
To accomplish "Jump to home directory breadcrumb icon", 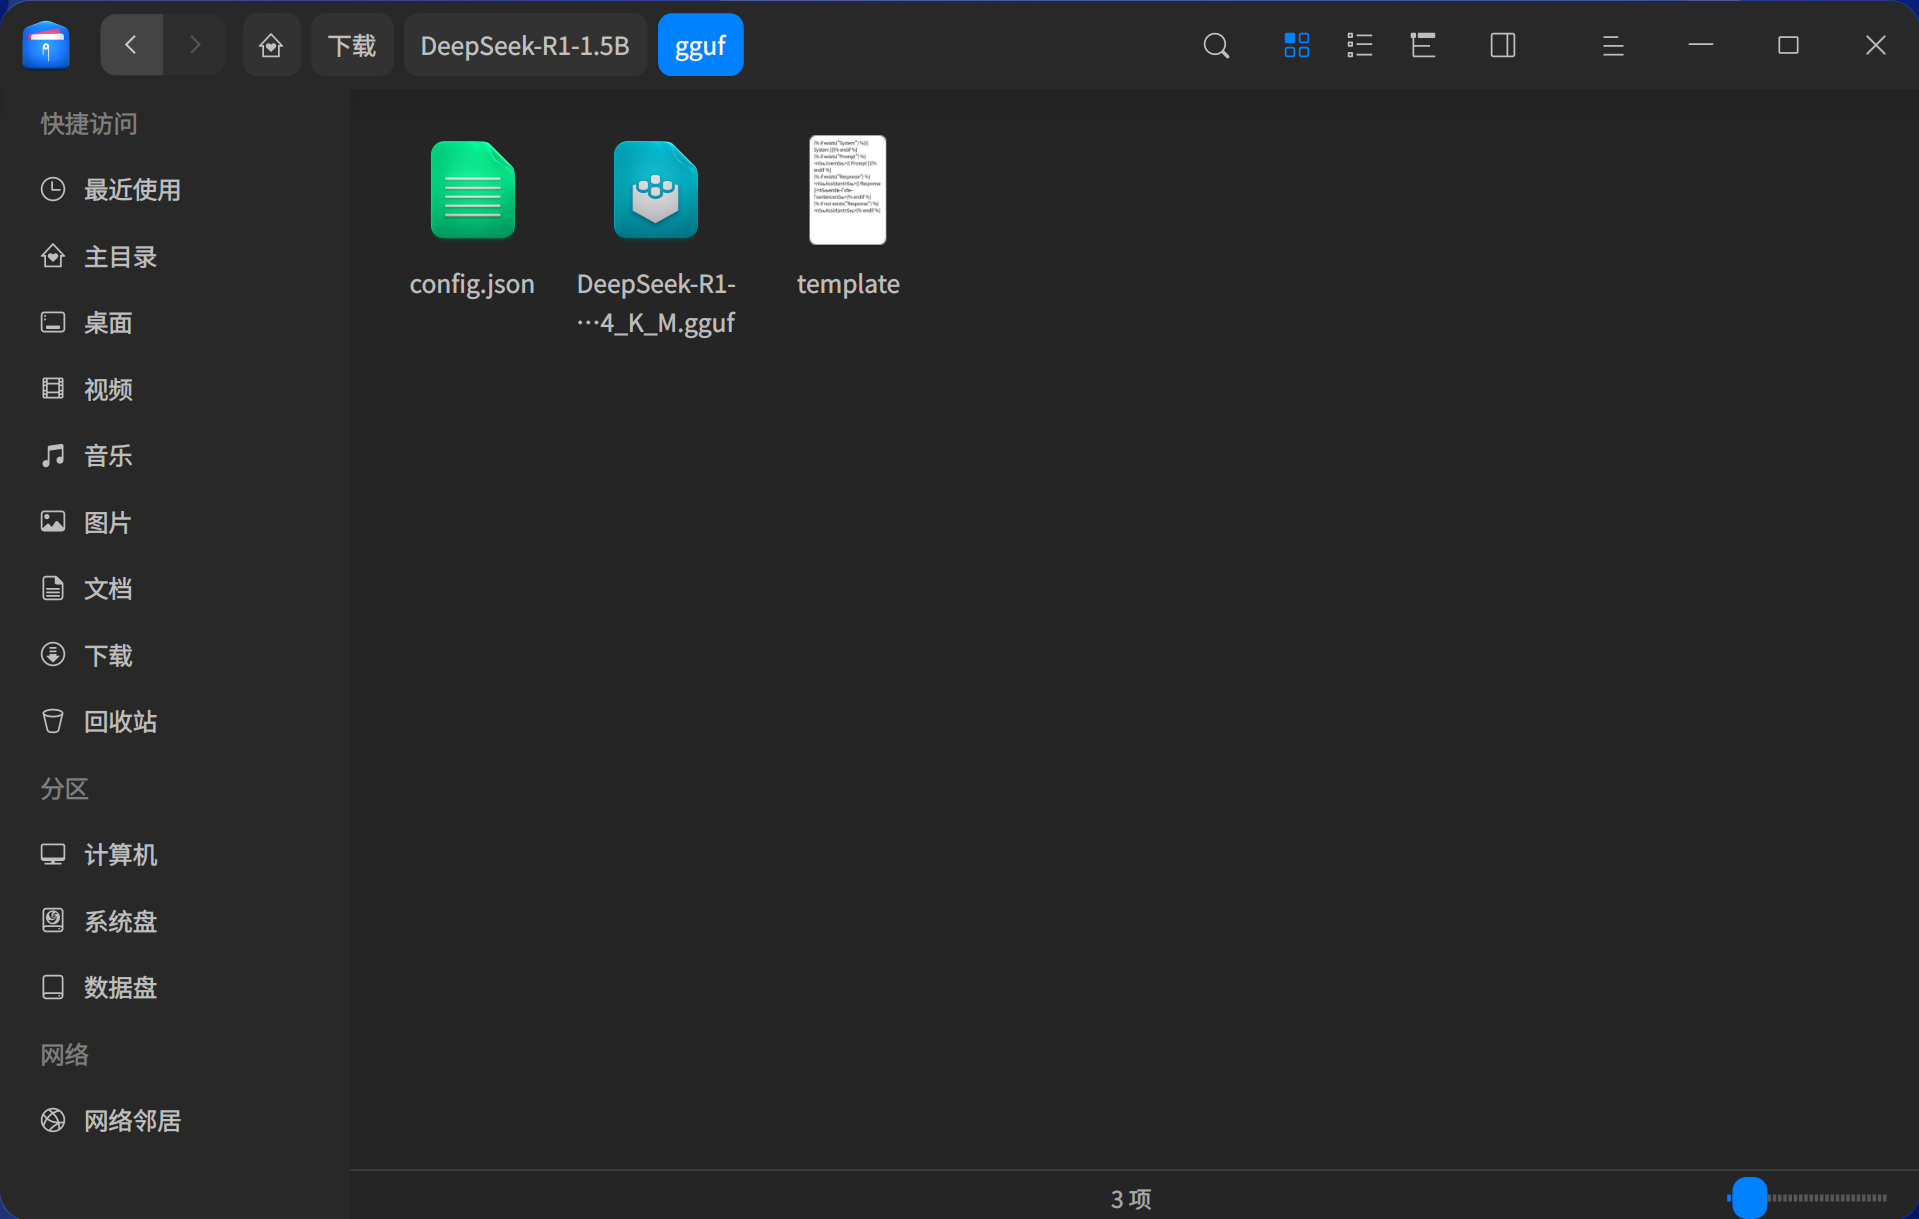I will [271, 45].
